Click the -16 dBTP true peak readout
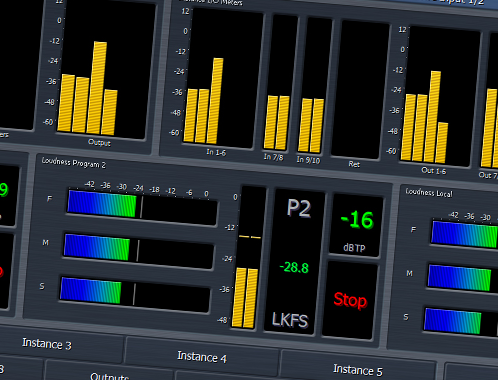Image resolution: width=498 pixels, height=380 pixels. click(x=356, y=226)
